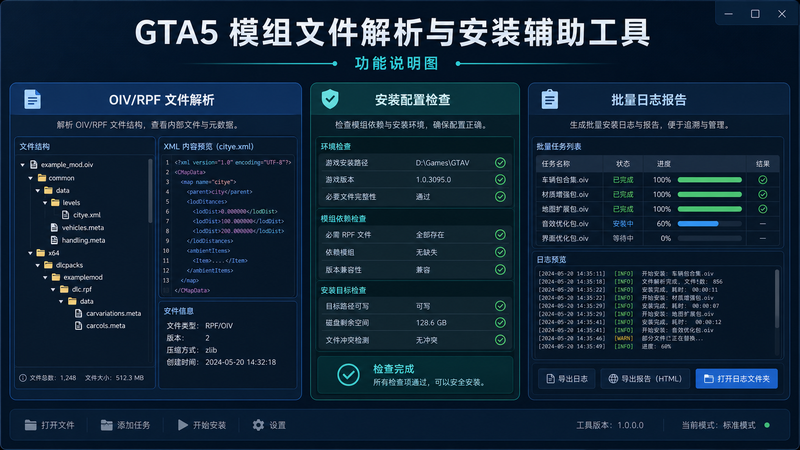Collapse the x64 folder node

(31, 253)
